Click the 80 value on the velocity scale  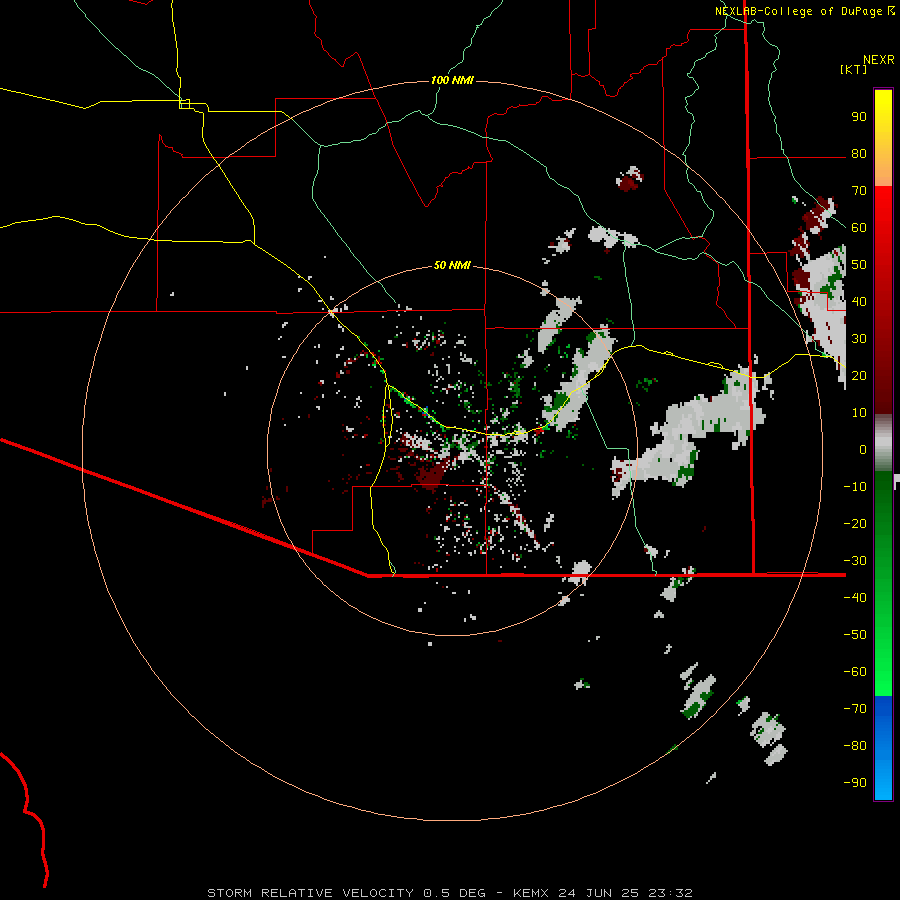point(859,153)
